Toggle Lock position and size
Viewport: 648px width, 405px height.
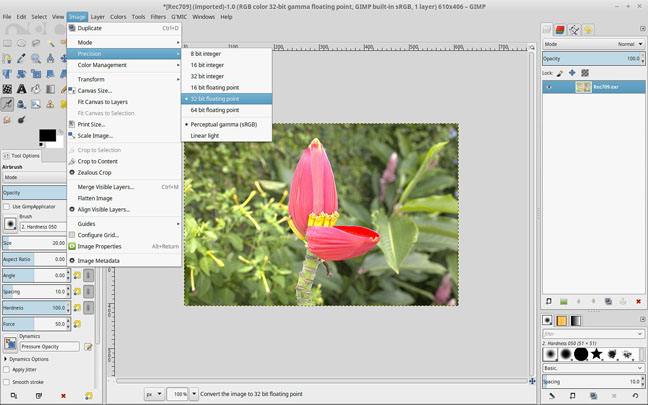pyautogui.click(x=572, y=73)
